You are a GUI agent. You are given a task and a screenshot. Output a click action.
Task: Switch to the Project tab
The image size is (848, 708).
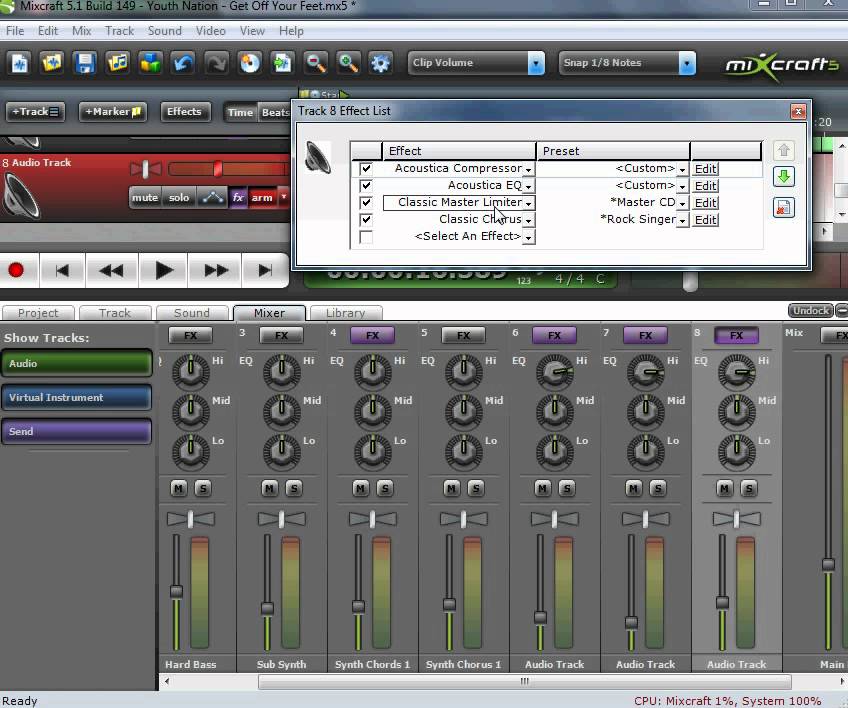click(x=38, y=313)
